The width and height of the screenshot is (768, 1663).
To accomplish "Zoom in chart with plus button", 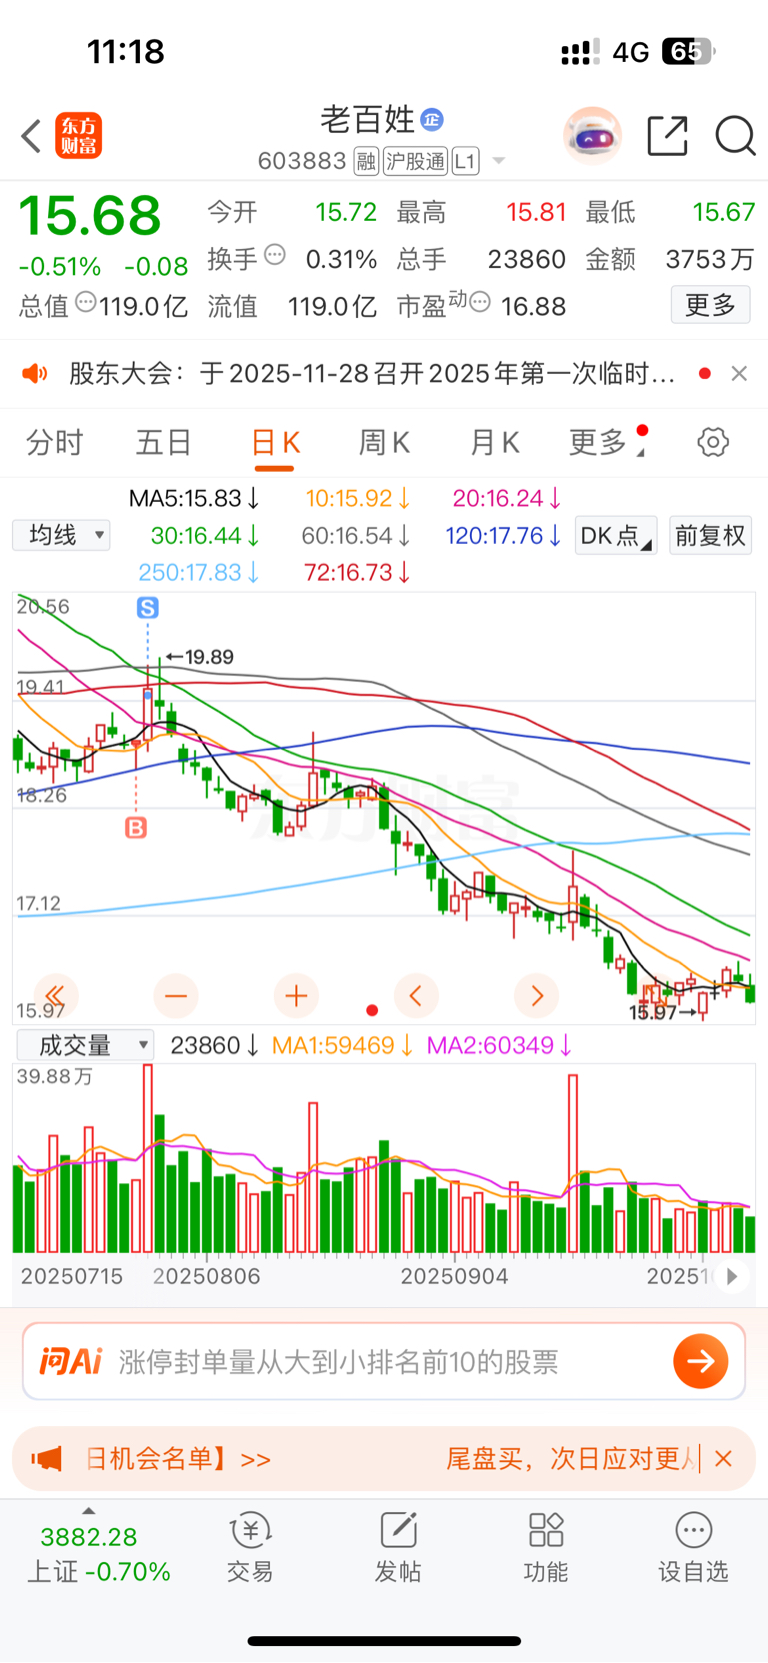I will coord(296,995).
